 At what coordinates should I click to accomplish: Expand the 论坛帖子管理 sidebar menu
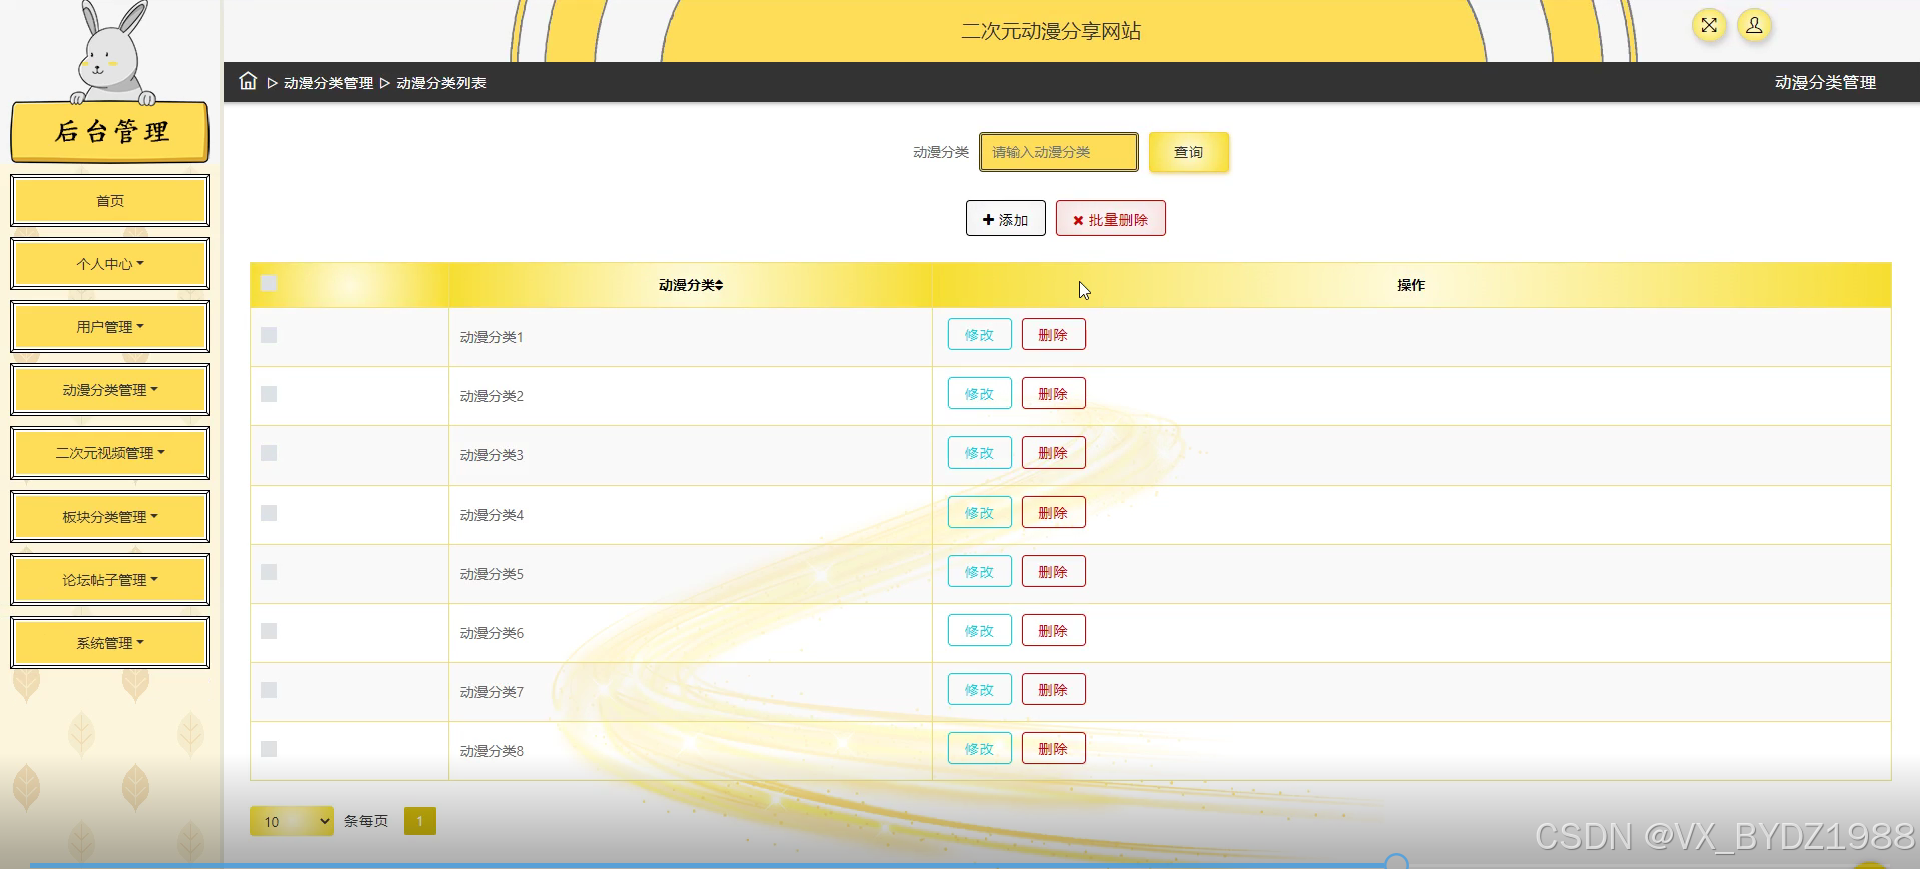tap(110, 580)
